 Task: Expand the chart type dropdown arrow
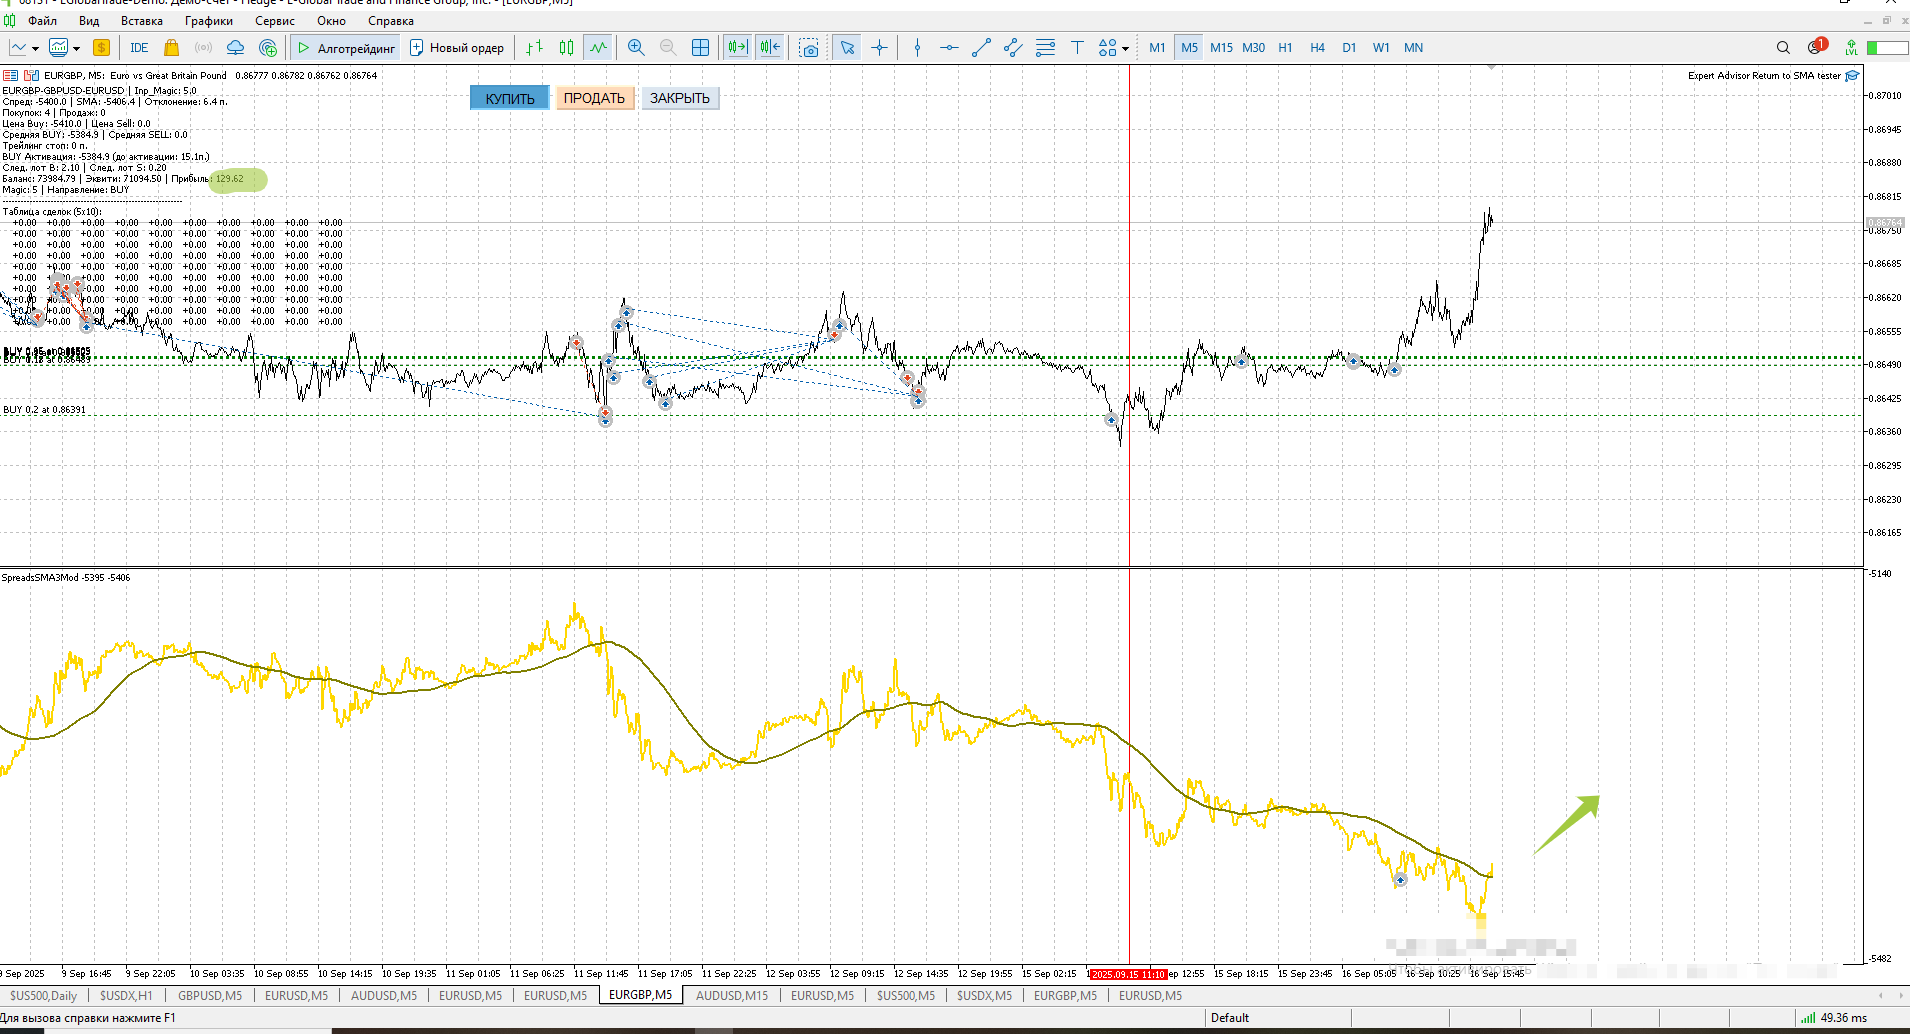(35, 49)
